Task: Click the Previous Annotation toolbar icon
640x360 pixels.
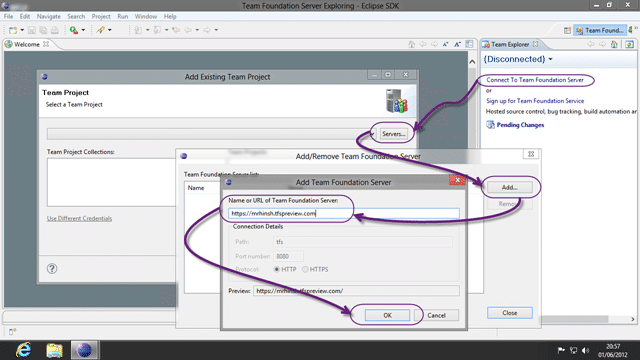Action: 157,30
